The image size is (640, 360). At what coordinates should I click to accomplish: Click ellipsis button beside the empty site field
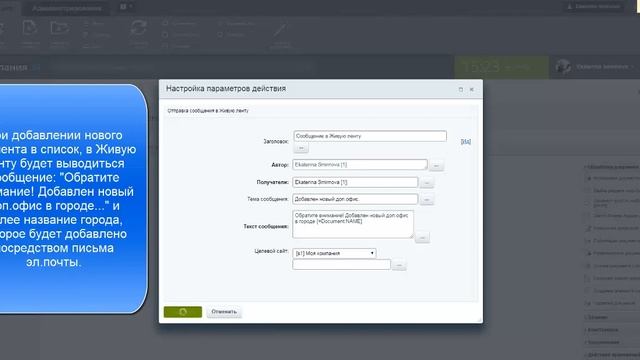coord(399,266)
